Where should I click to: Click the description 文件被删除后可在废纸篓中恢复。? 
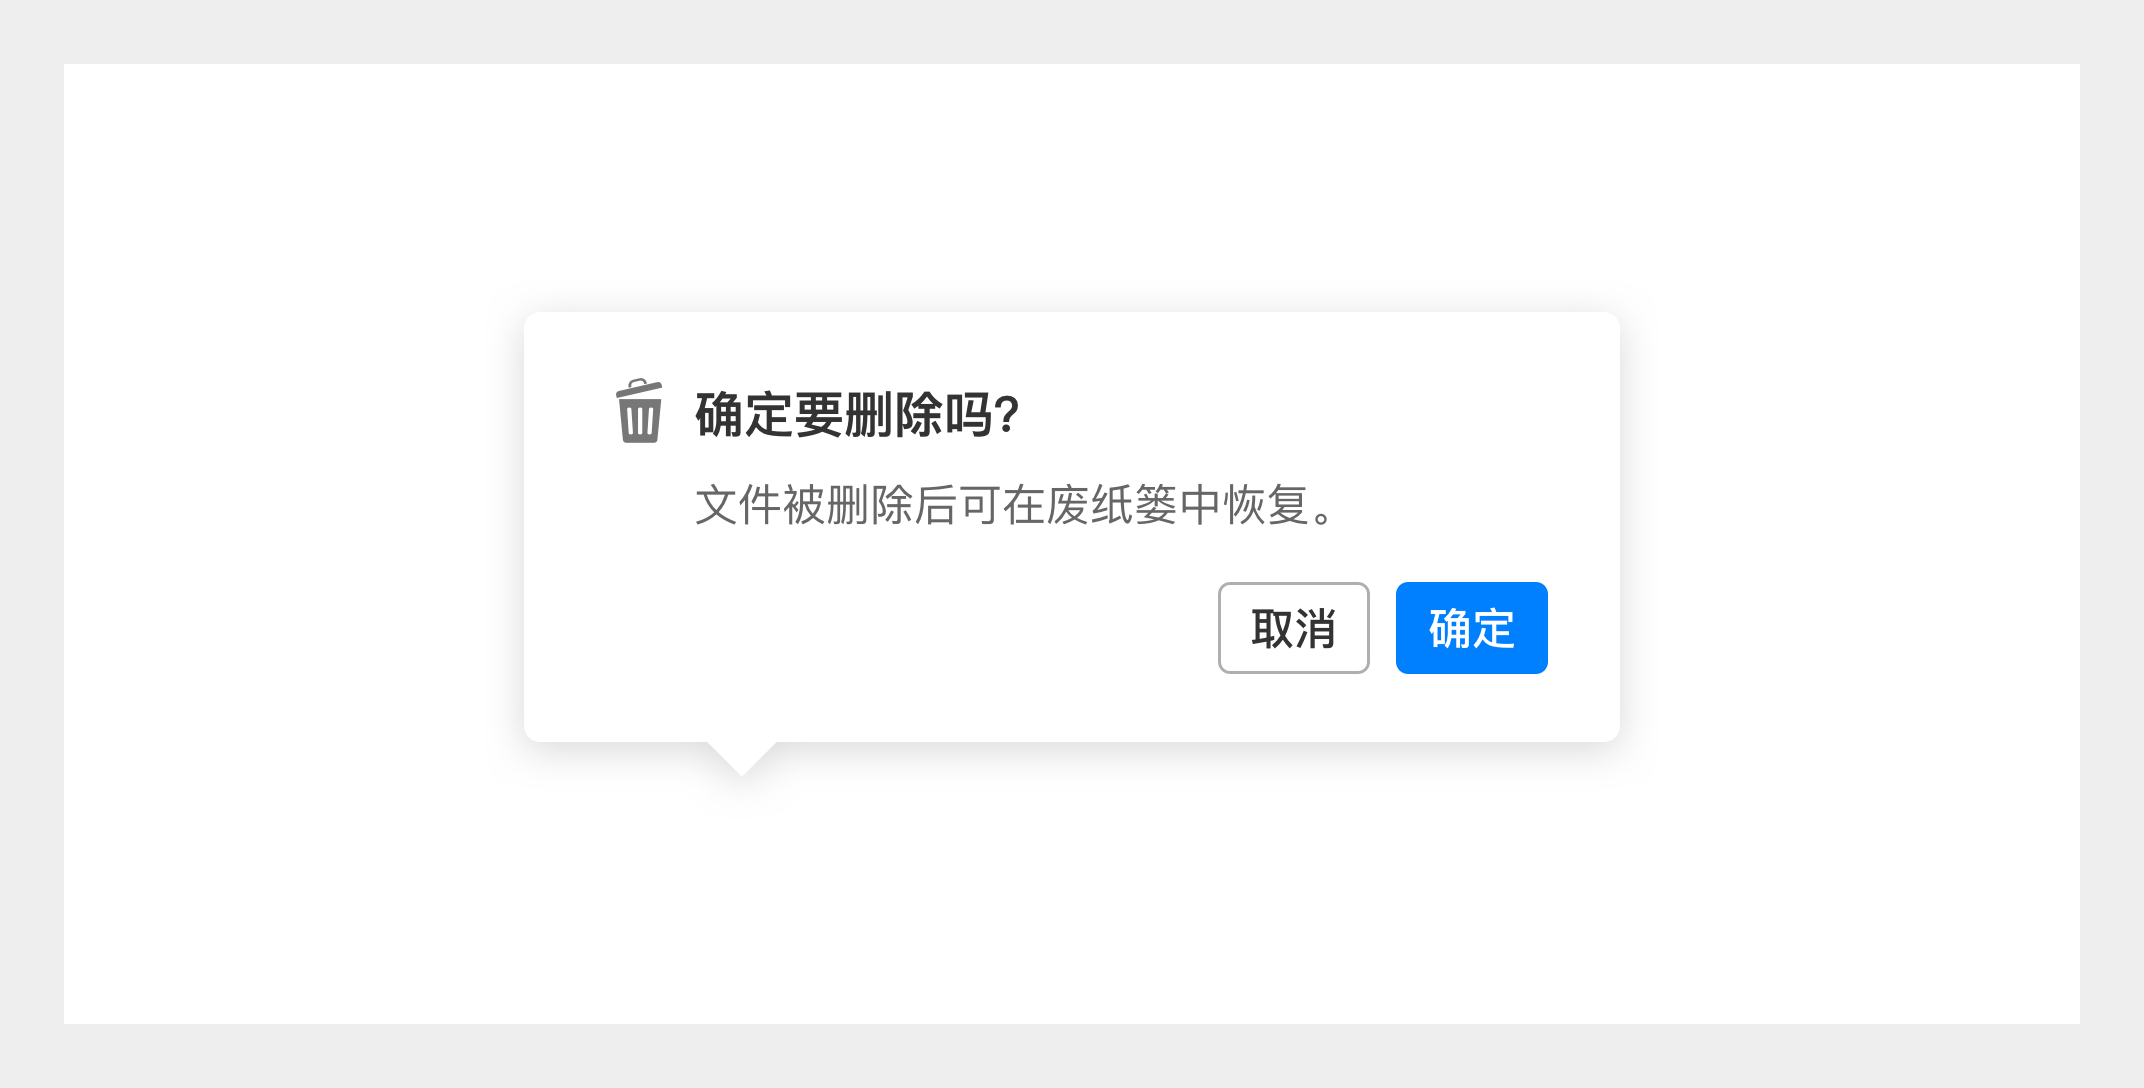click(1016, 505)
